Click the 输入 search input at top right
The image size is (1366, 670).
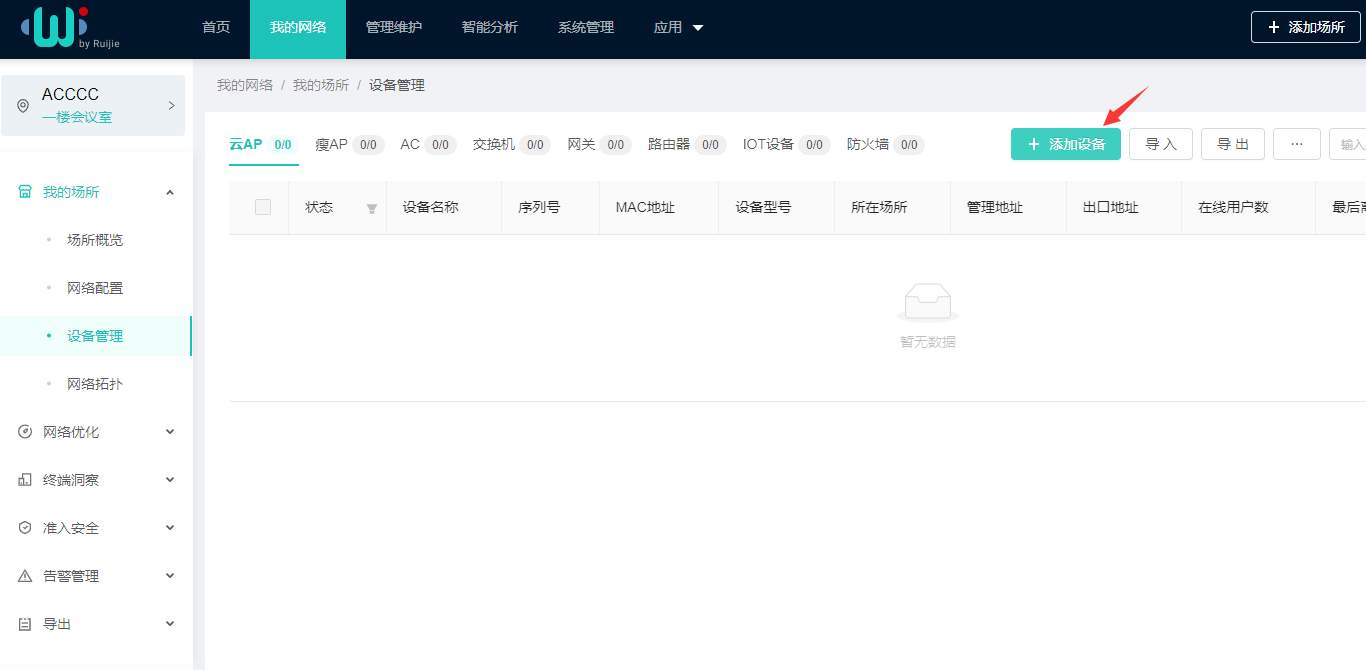tap(1350, 144)
